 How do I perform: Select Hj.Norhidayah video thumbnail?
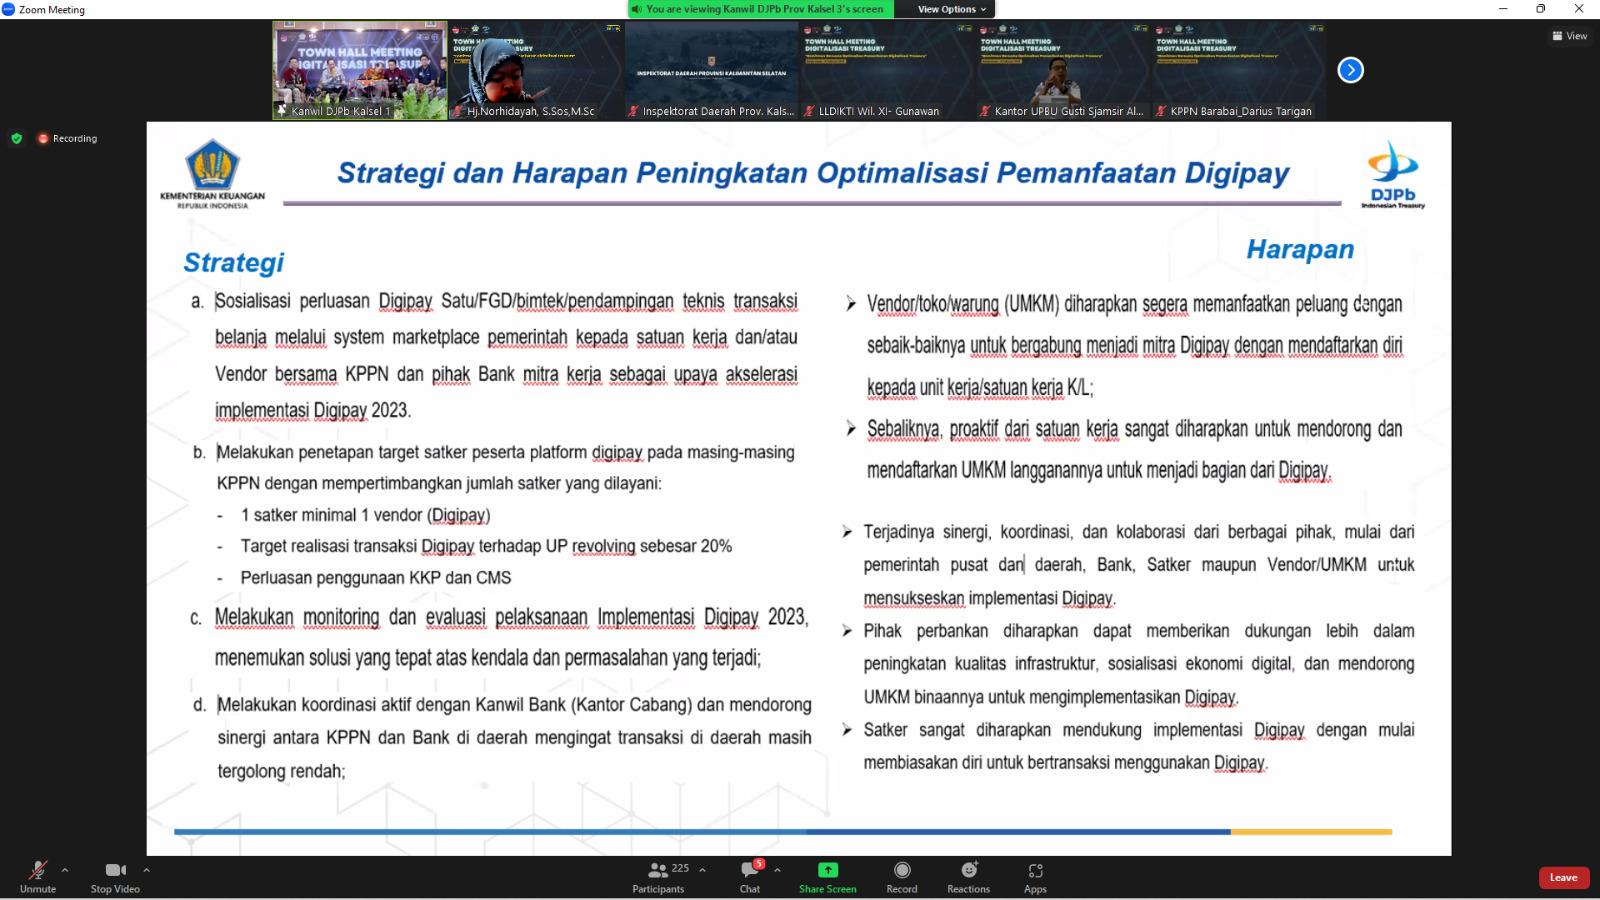coord(536,70)
